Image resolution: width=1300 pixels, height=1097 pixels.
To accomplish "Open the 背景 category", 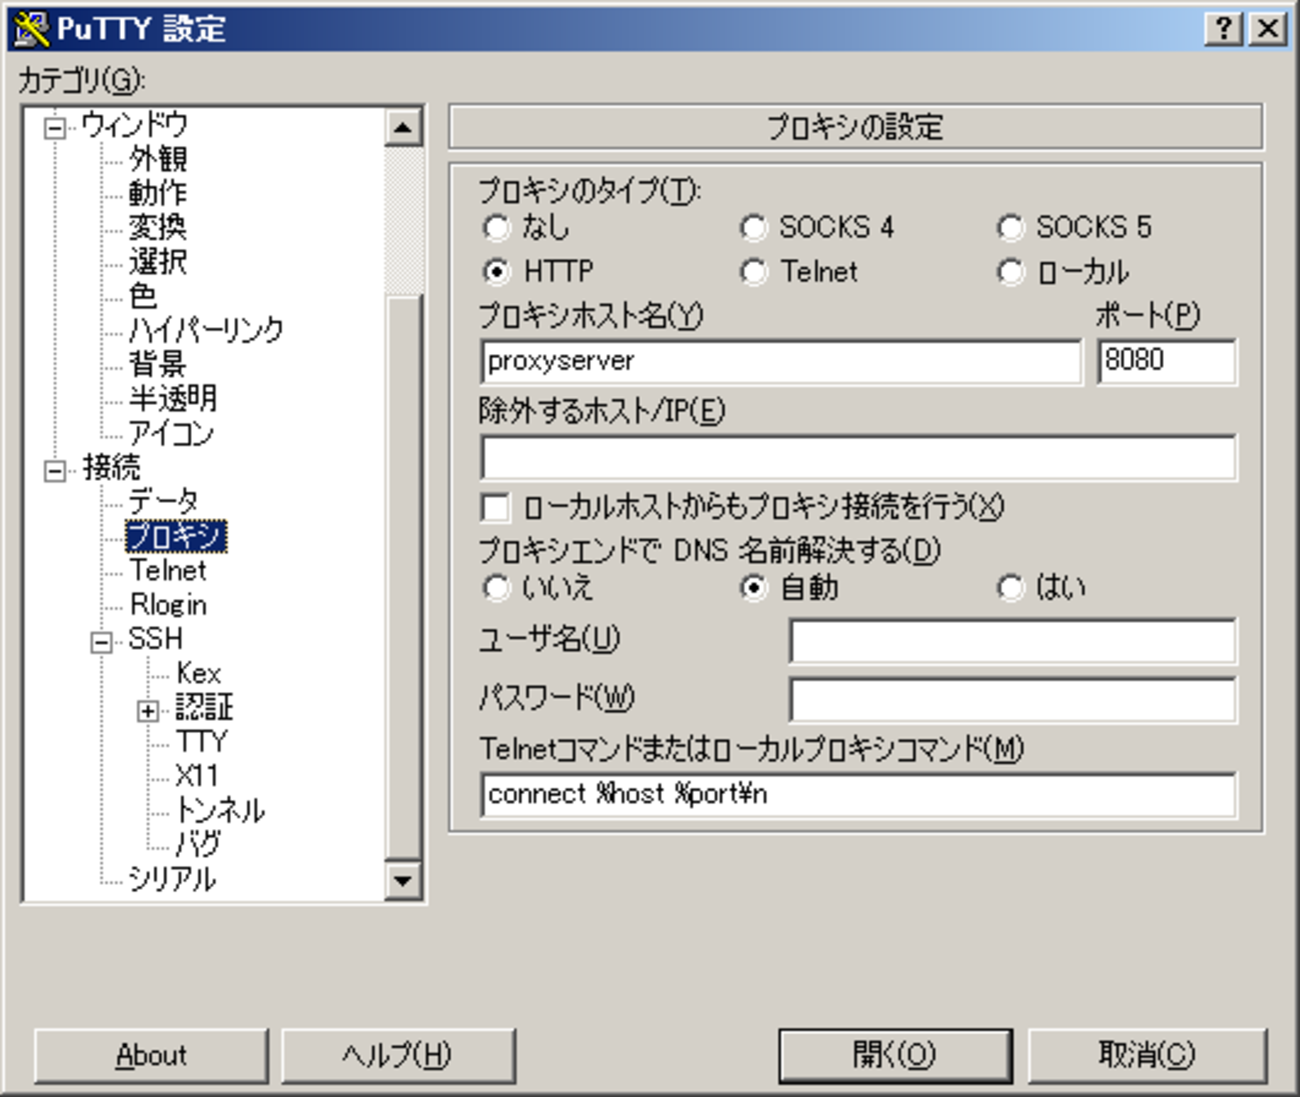I will [158, 364].
